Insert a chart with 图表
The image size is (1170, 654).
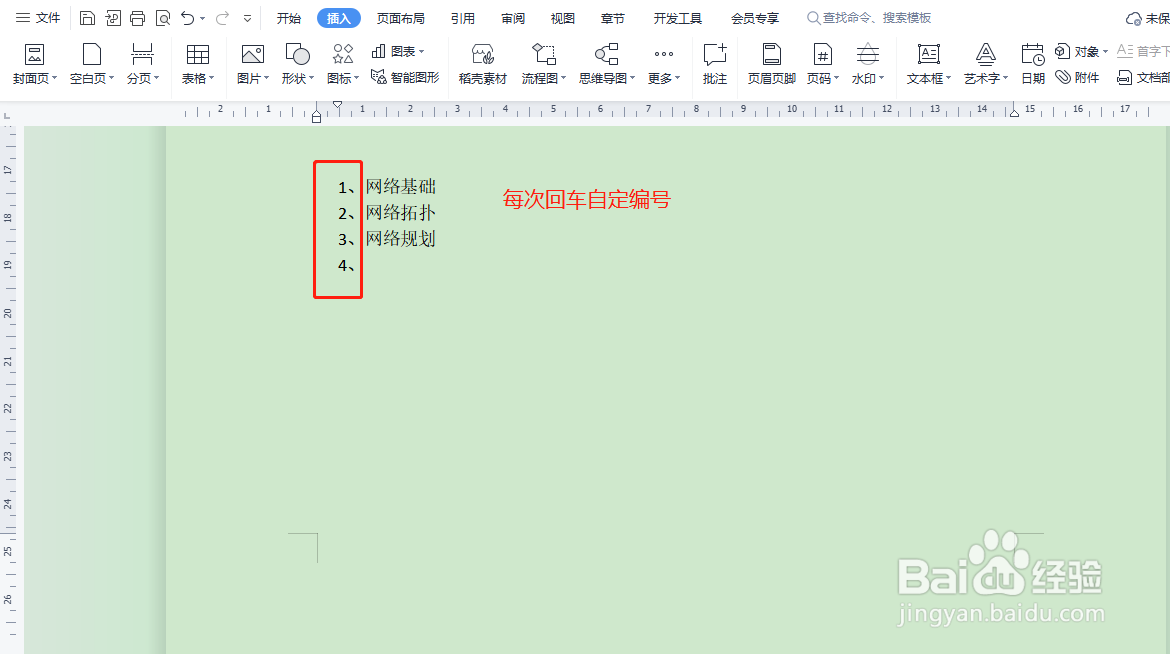(x=398, y=51)
